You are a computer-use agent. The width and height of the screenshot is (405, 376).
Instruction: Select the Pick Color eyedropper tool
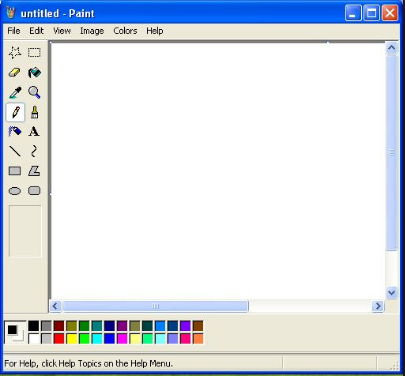tap(15, 92)
